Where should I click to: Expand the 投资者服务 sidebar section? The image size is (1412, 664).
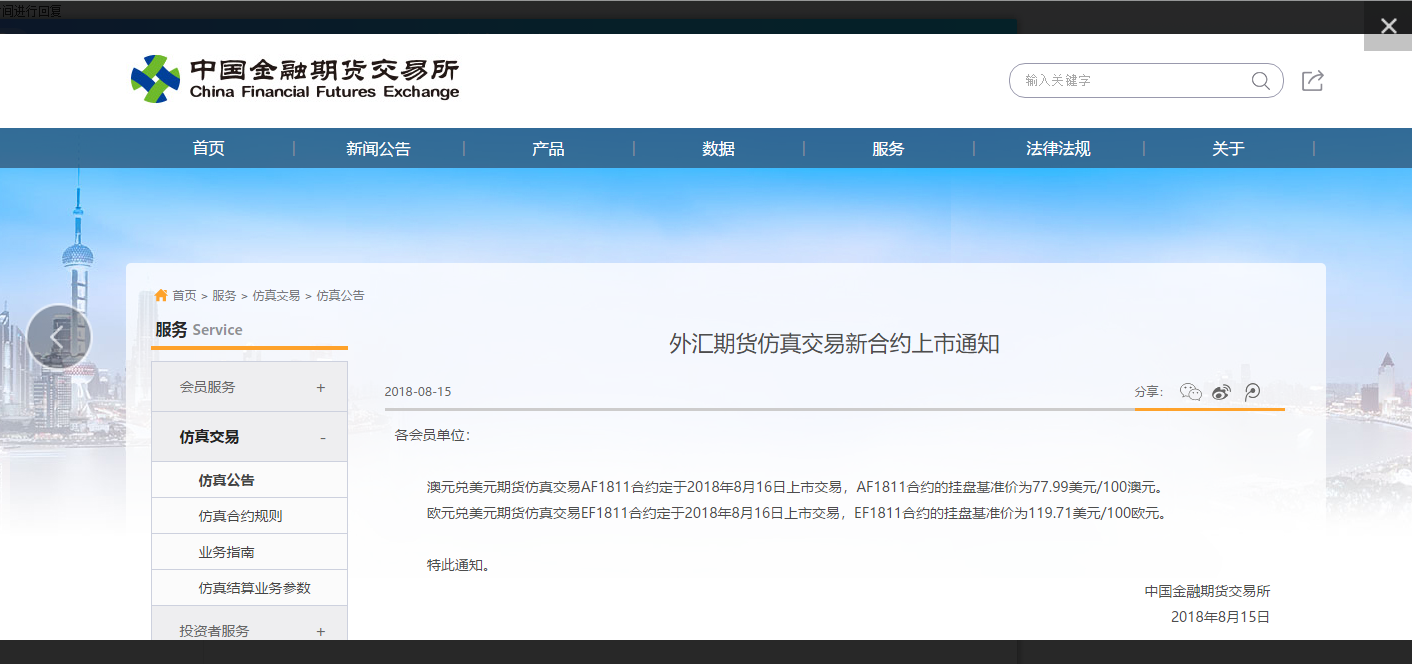pyautogui.click(x=320, y=631)
